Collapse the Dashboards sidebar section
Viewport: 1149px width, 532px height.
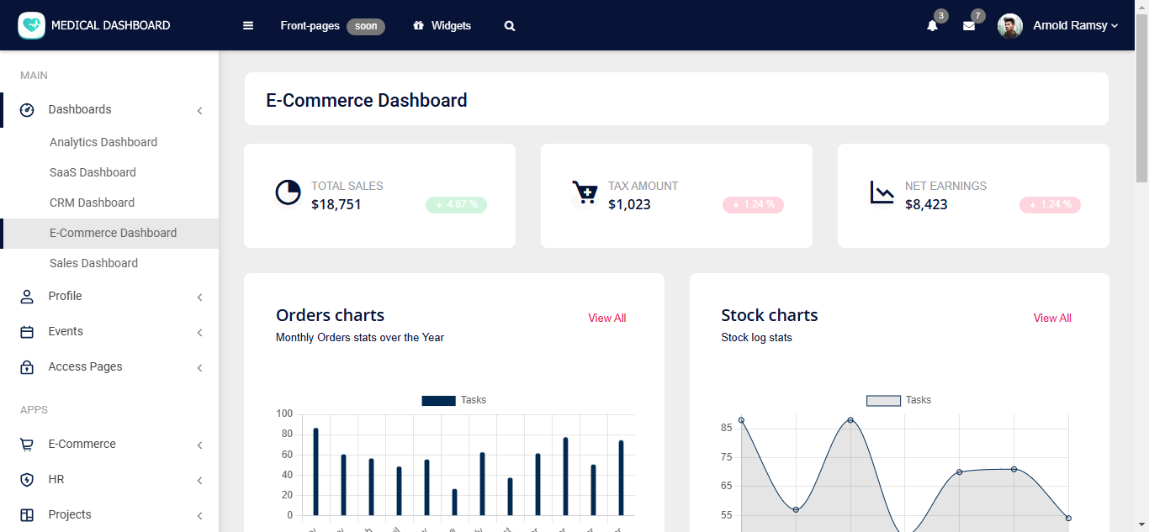(110, 110)
